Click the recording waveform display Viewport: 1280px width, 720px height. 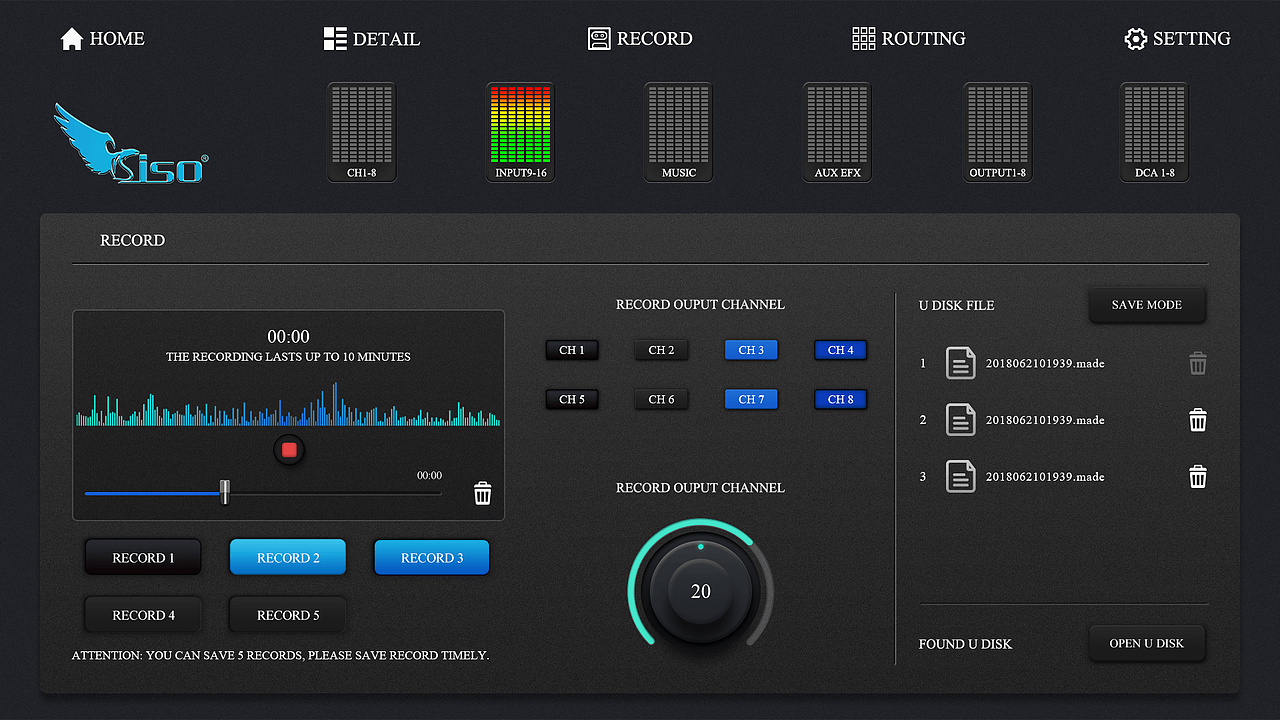(x=288, y=405)
